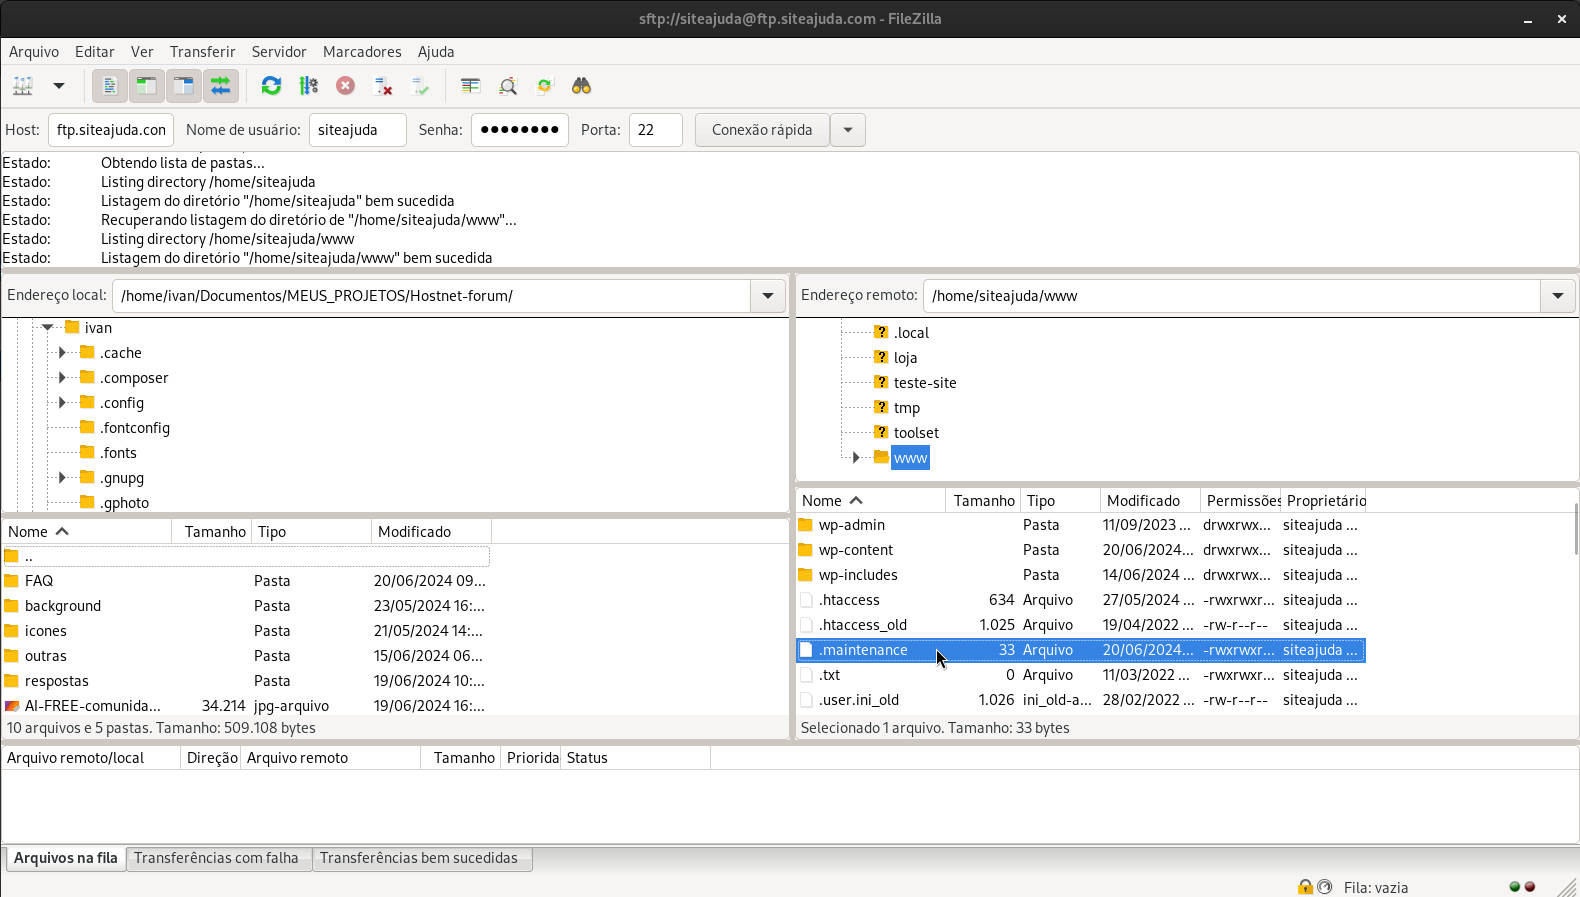Sort remote files by Tamanho column
The image size is (1580, 897).
pos(983,501)
